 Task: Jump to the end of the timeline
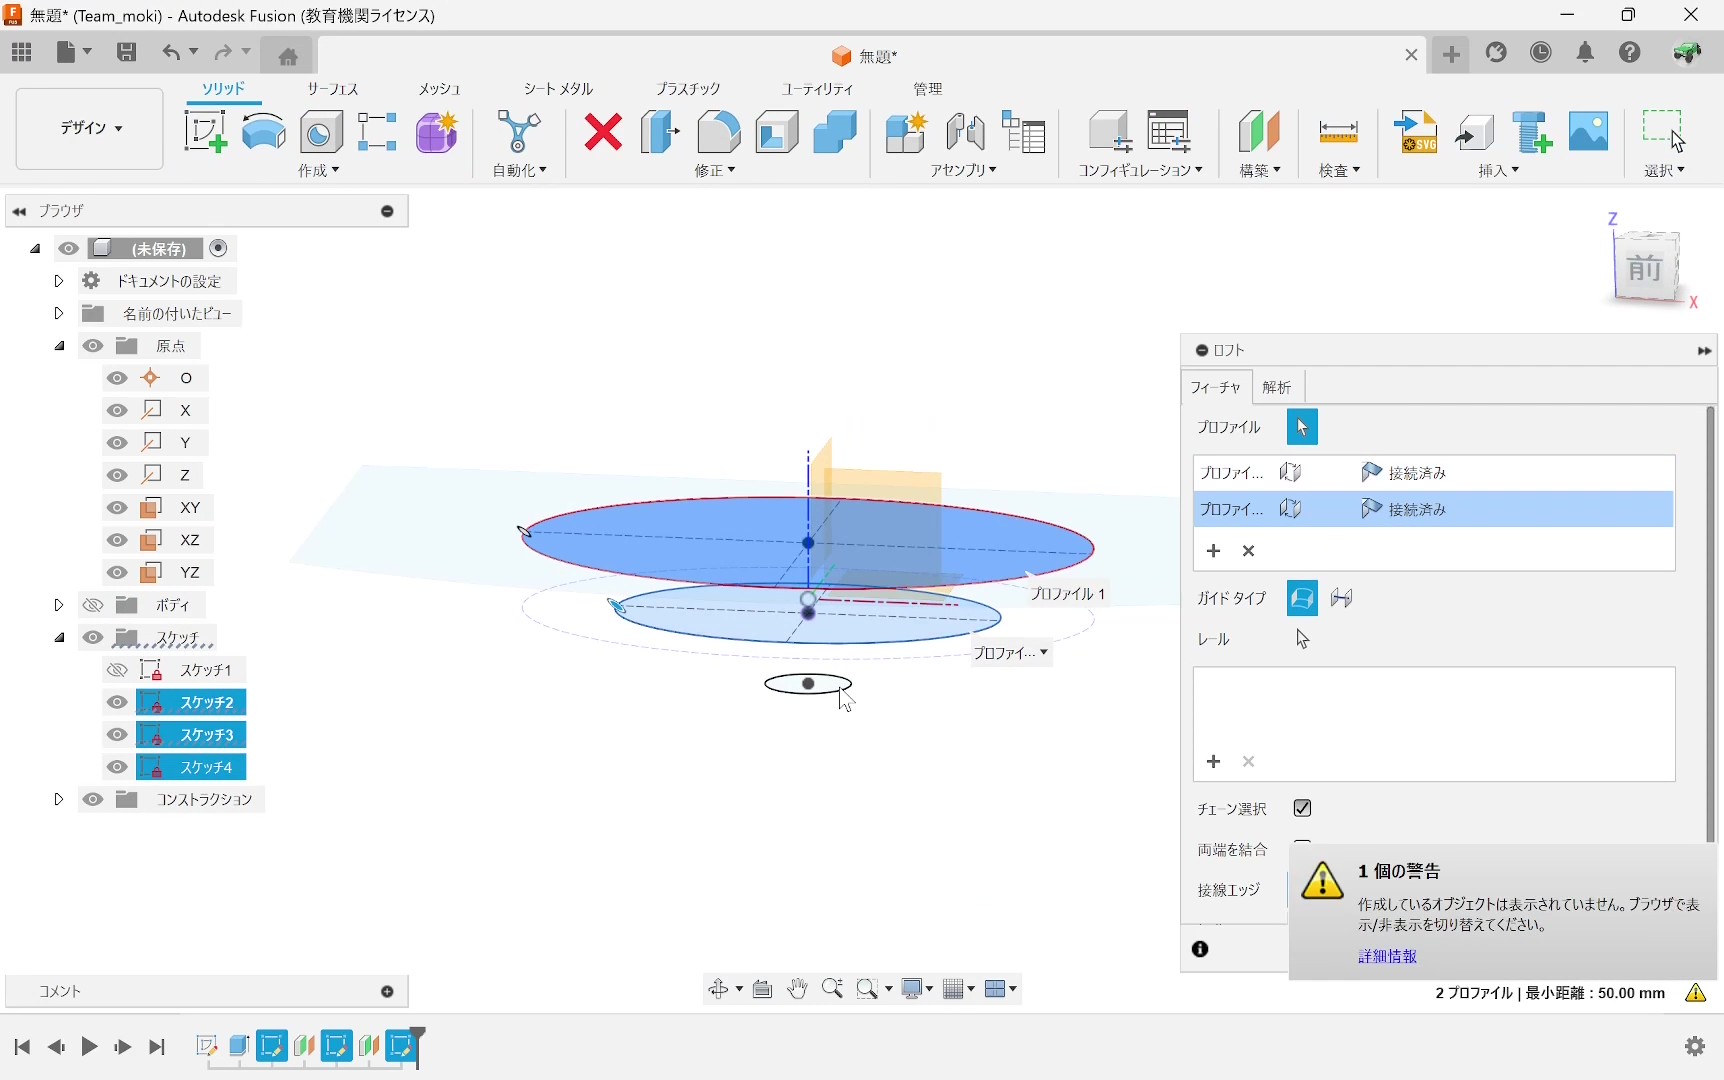pyautogui.click(x=157, y=1047)
